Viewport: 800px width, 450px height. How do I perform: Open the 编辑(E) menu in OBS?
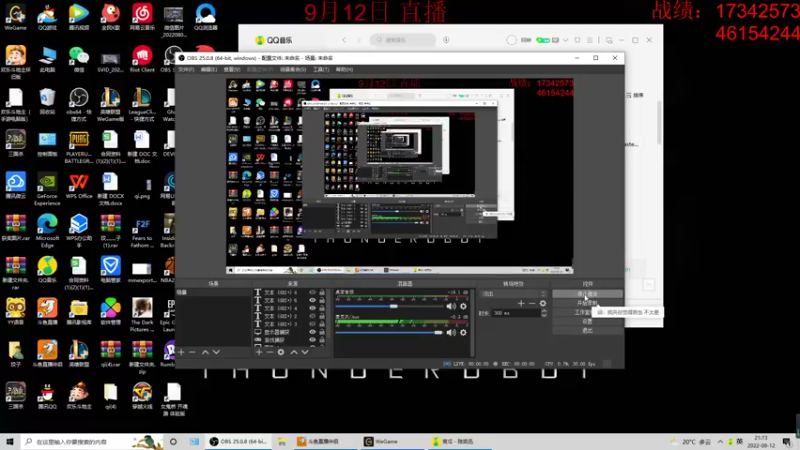209,69
